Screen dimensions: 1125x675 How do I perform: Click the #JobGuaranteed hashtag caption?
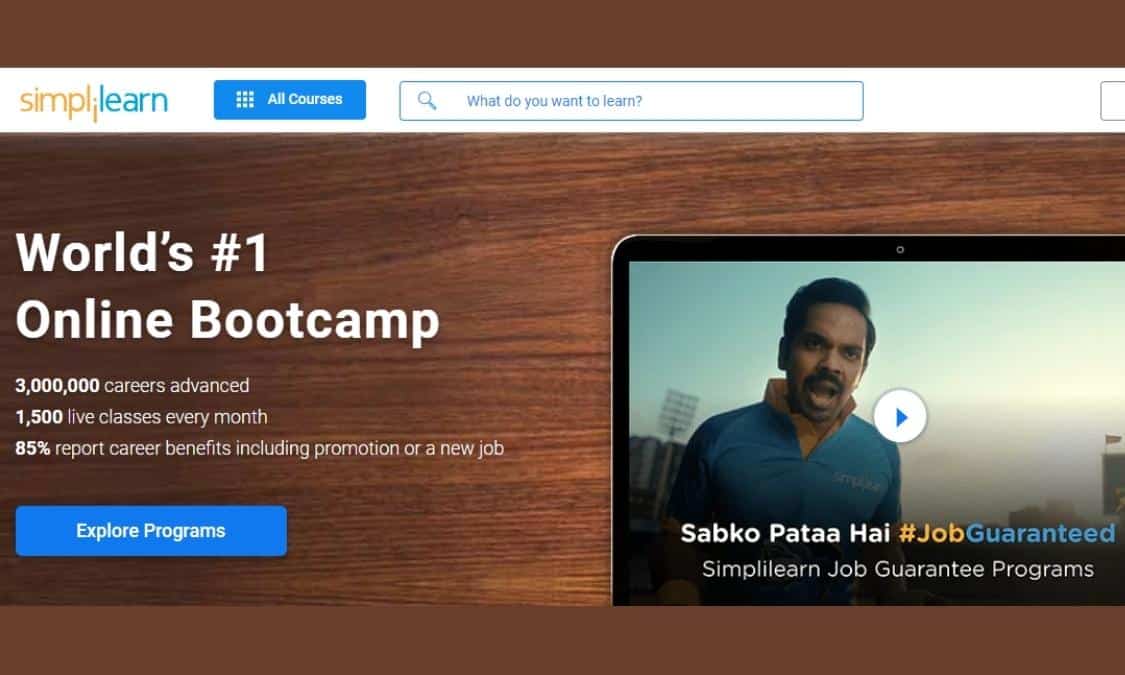tap(1007, 534)
